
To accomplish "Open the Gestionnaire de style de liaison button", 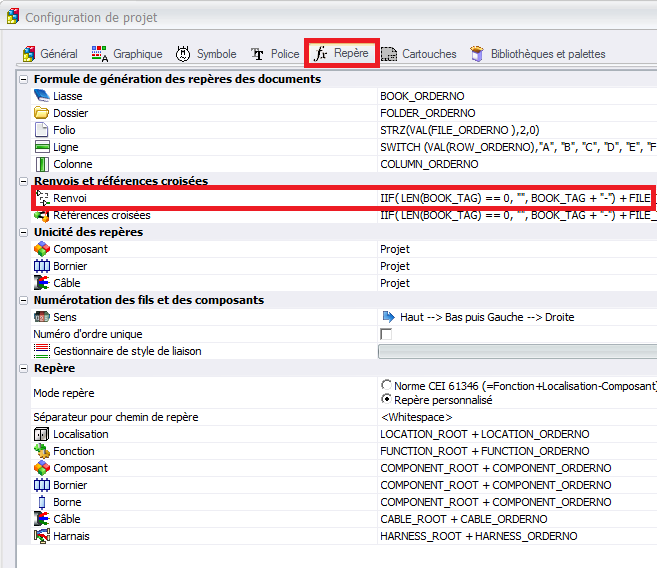I will point(517,351).
